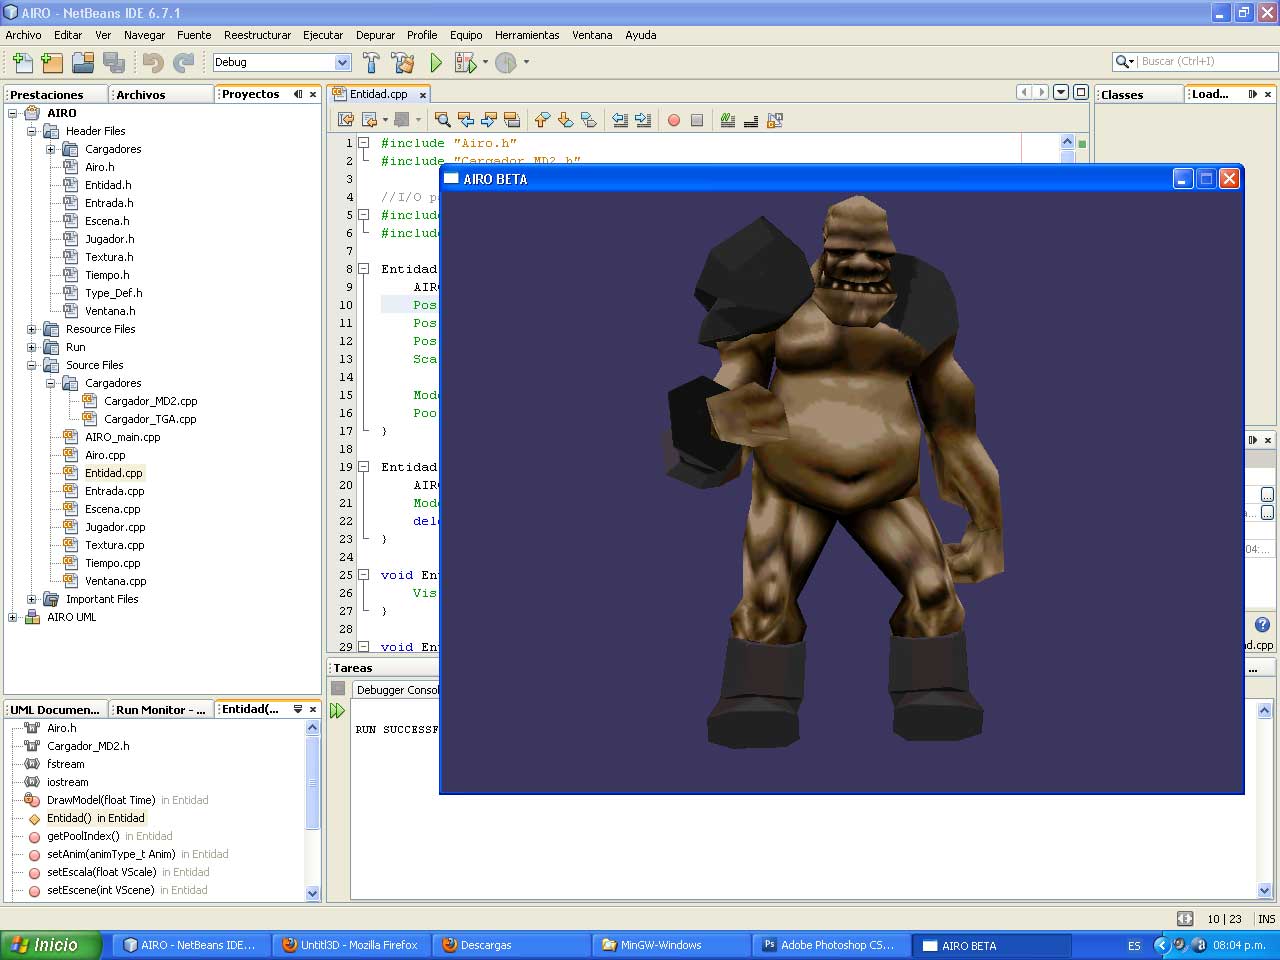1280x960 pixels.
Task: Open MinGW-Windows folder in taskbar
Action: coord(672,945)
